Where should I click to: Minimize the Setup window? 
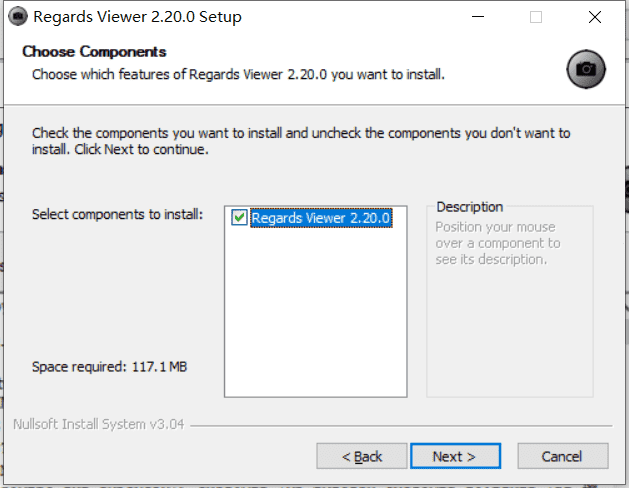point(478,17)
